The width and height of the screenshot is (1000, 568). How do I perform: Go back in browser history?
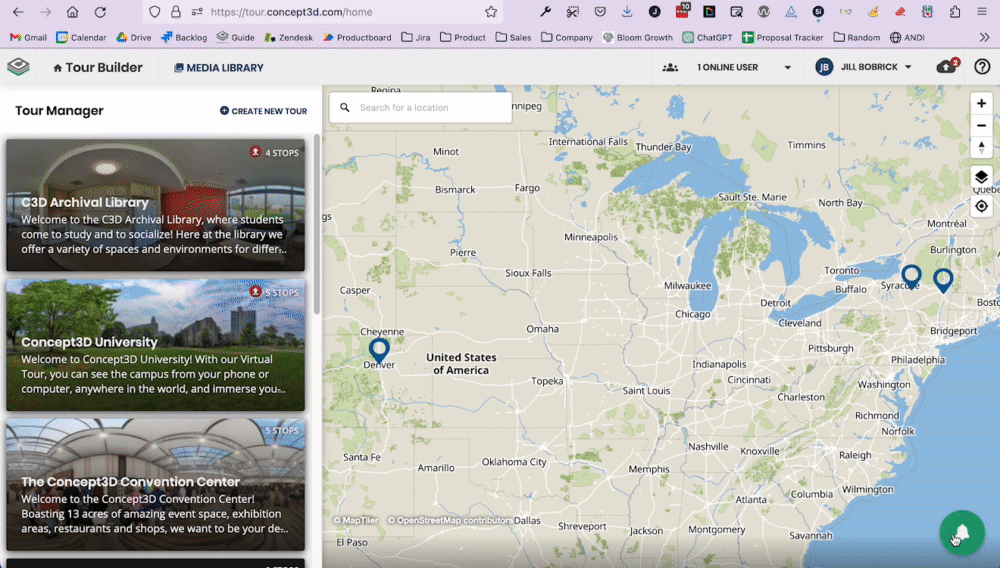[18, 12]
